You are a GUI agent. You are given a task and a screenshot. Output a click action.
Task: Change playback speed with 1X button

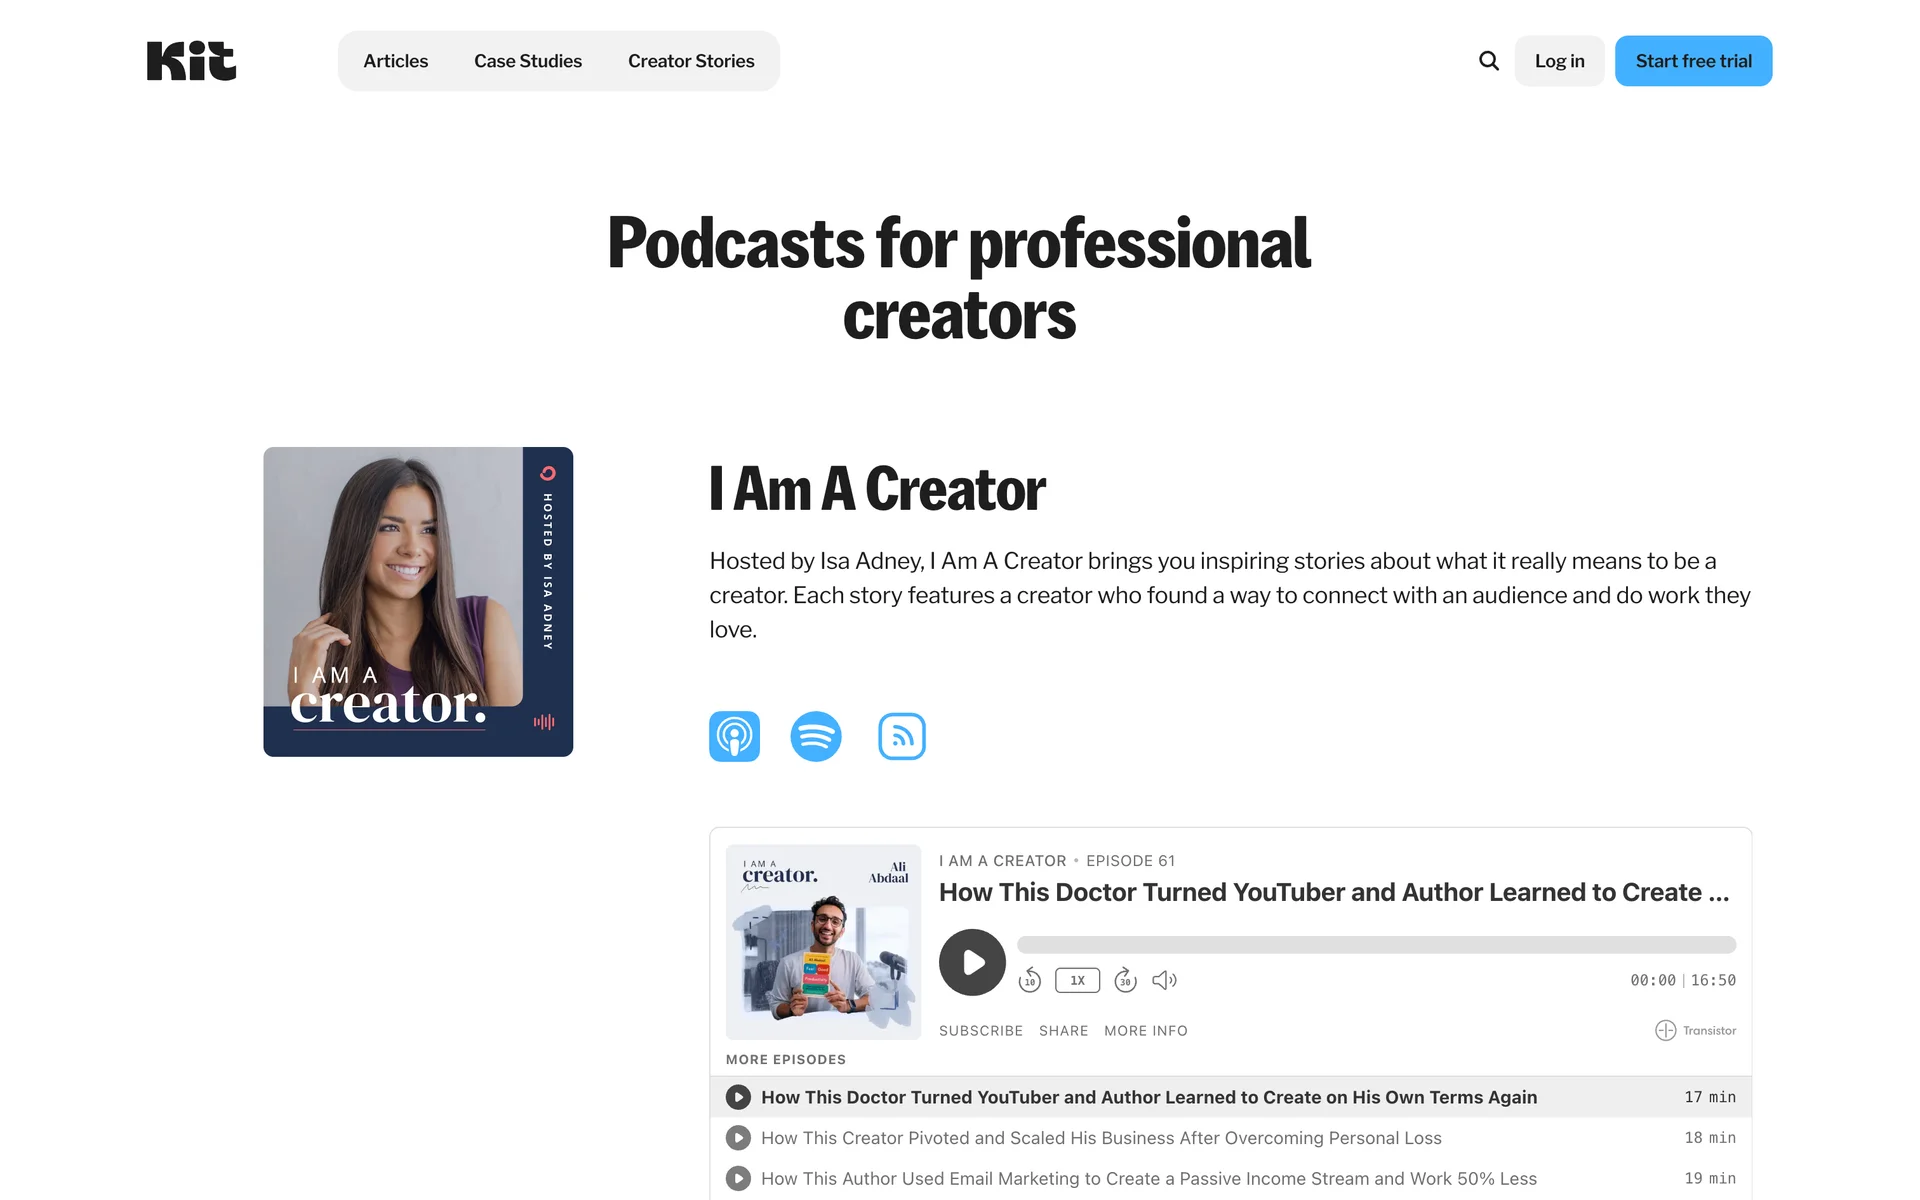1077,980
